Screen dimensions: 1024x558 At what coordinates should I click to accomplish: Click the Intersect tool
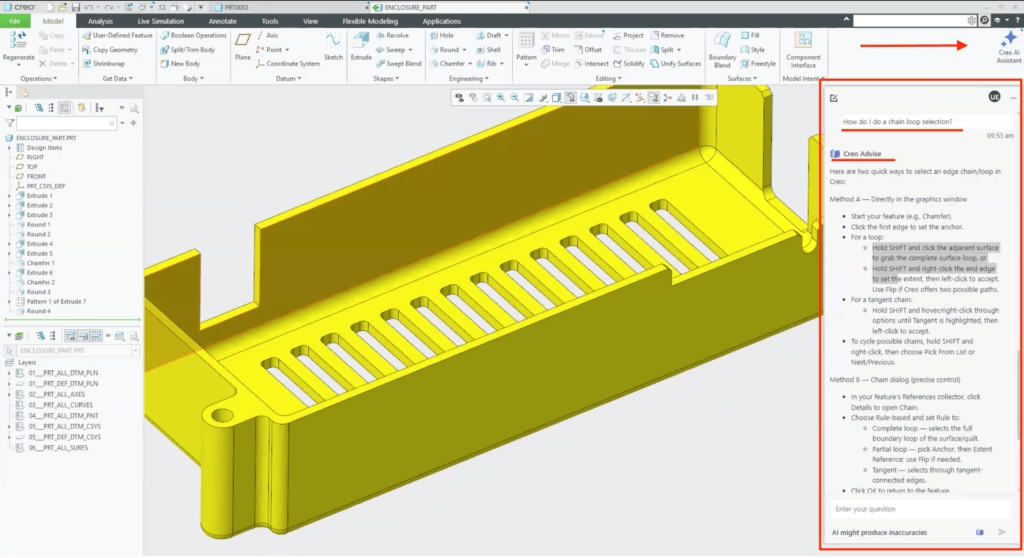click(x=592, y=64)
